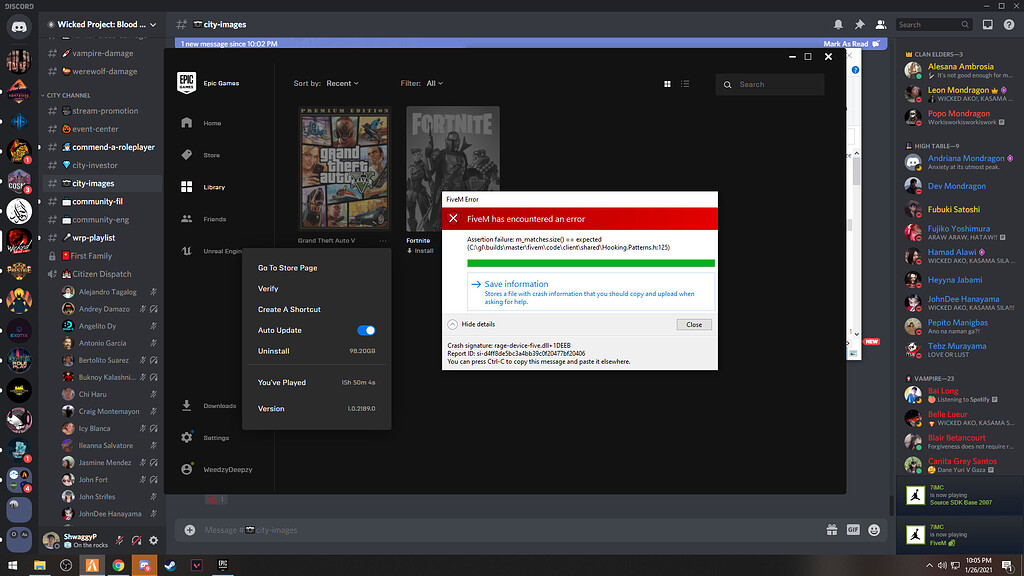The height and width of the screenshot is (576, 1024).
Task: Open WeedzyDeepzy profile icon
Action: (187, 469)
